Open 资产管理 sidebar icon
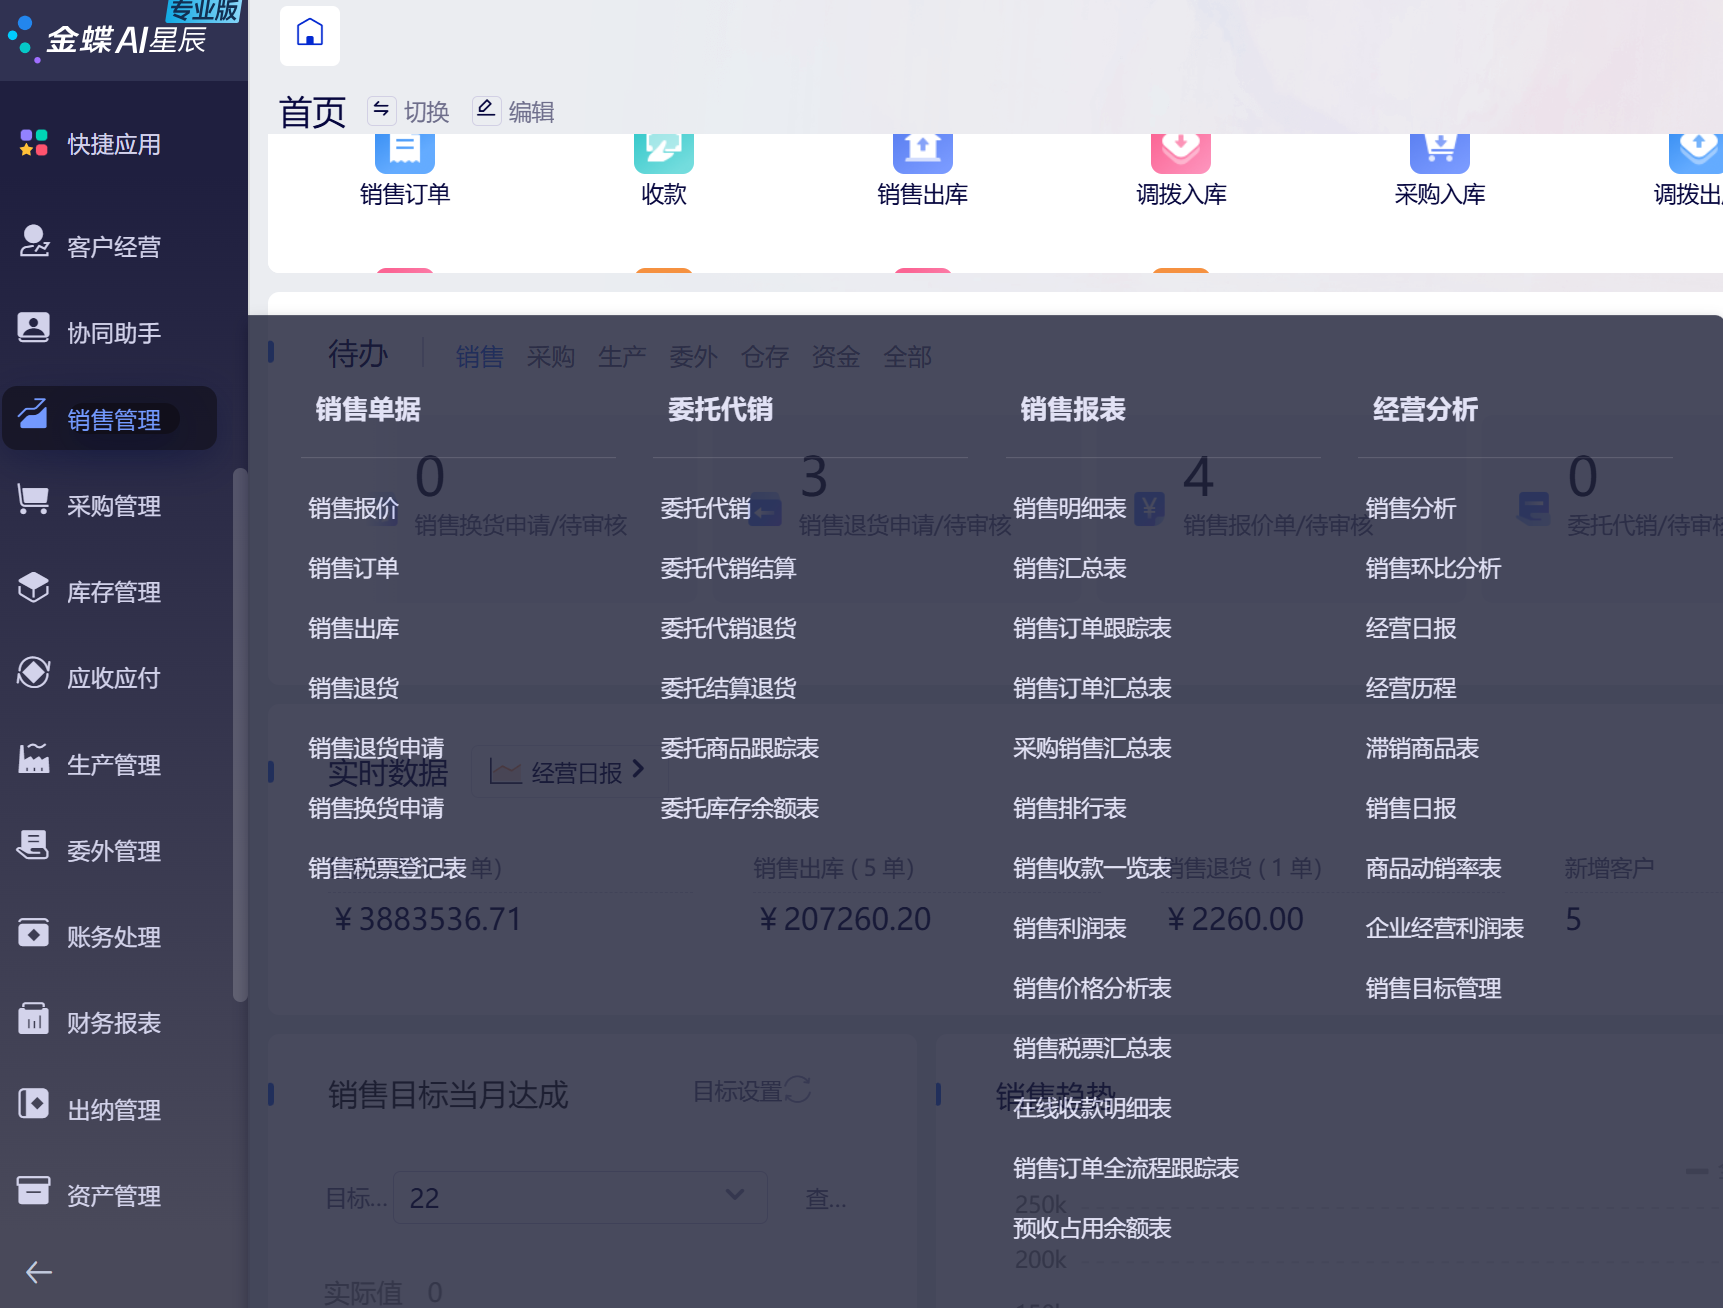 34,1190
